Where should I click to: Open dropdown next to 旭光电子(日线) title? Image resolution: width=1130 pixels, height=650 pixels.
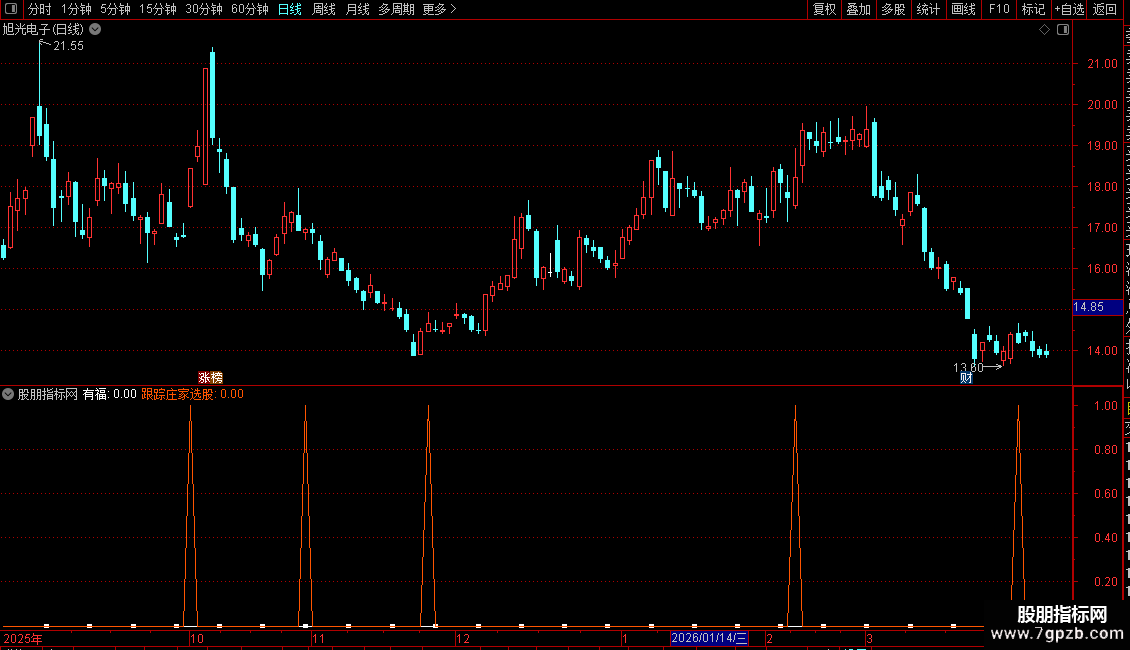(95, 30)
